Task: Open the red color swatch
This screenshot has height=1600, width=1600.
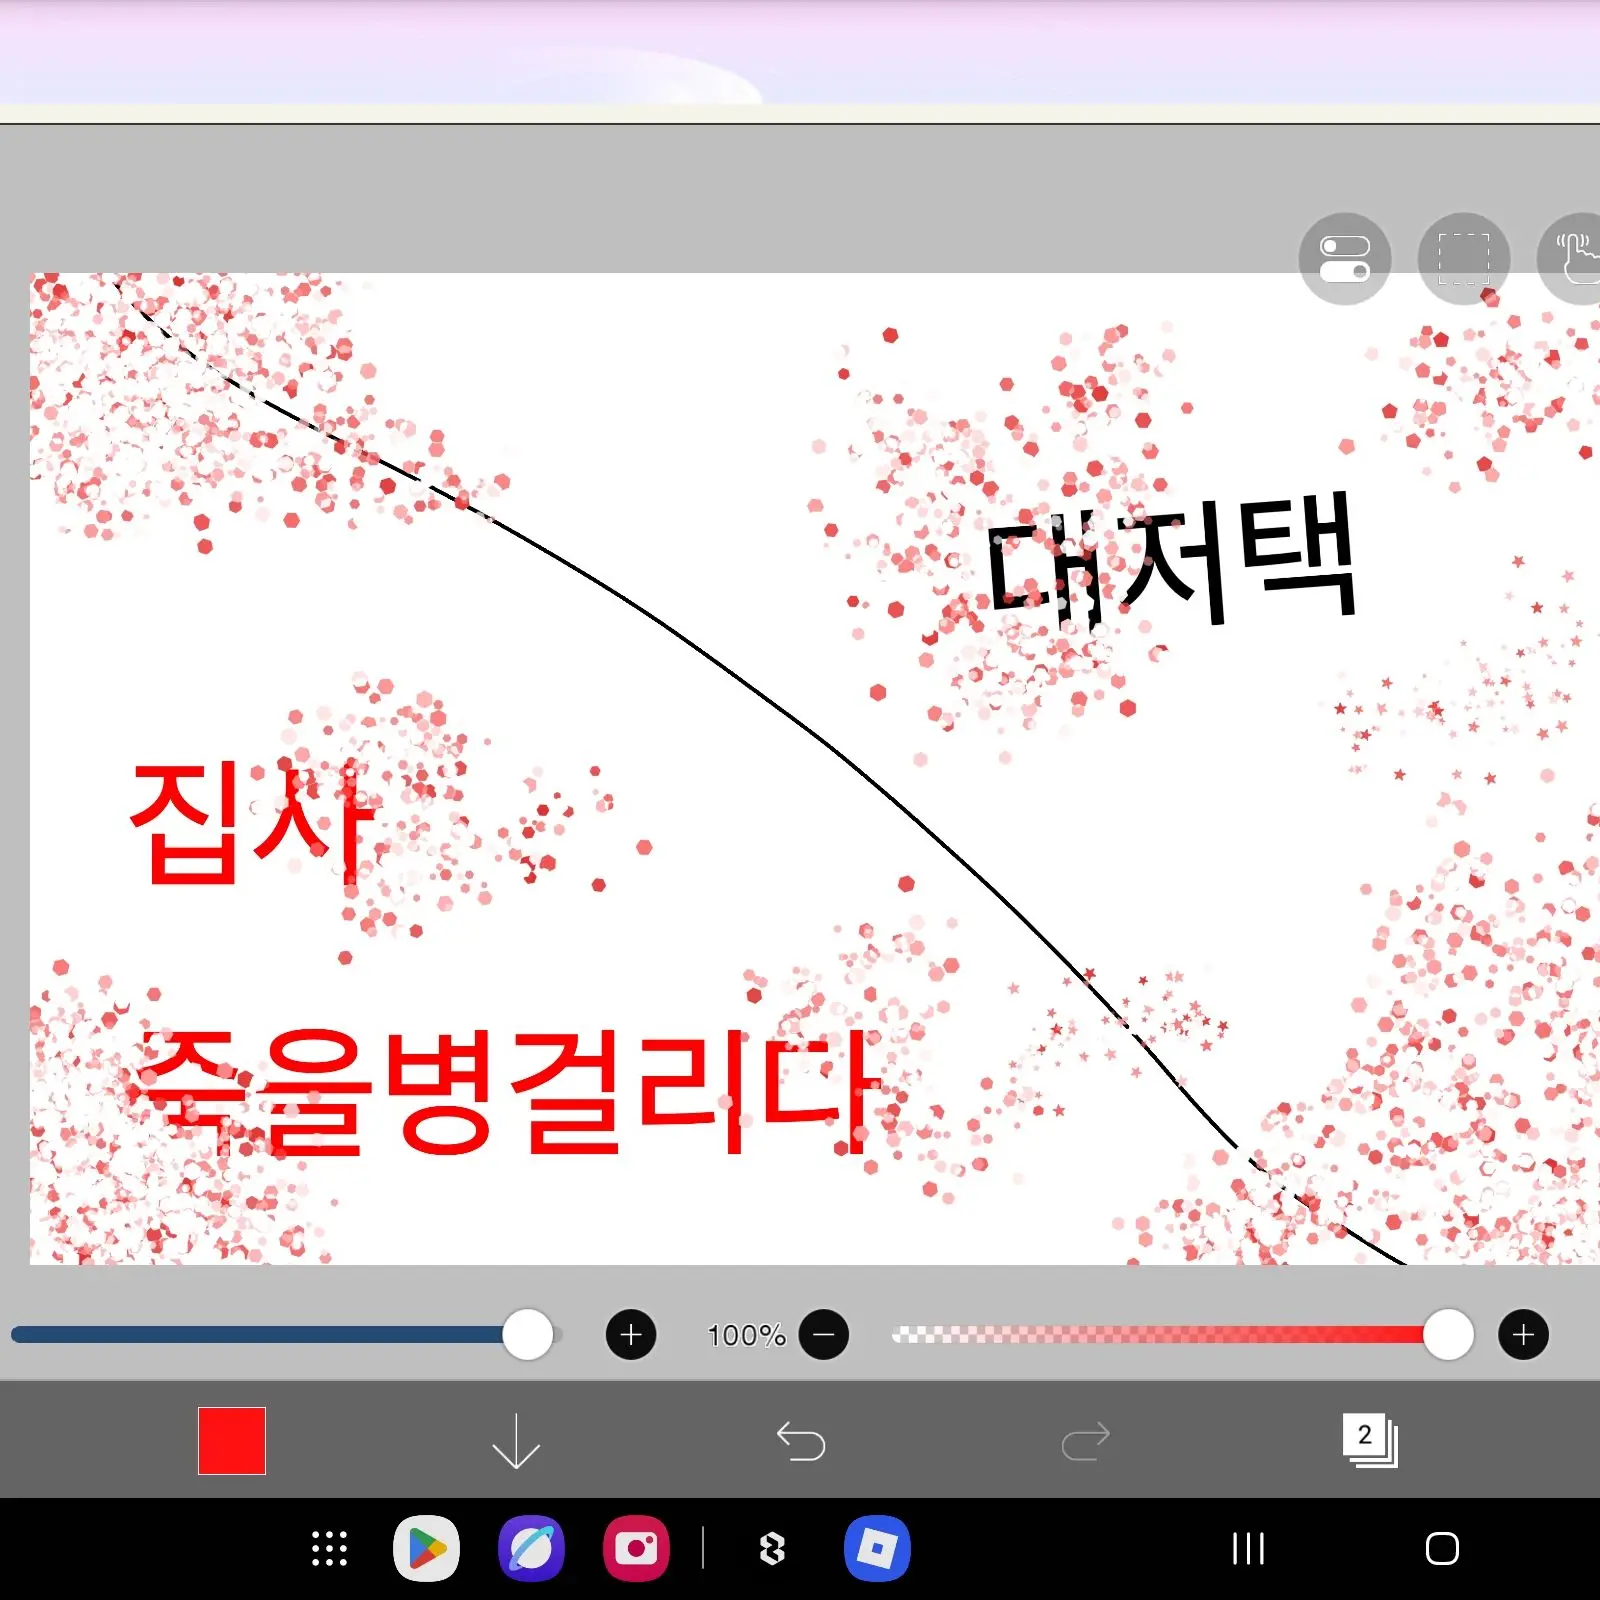Action: (231, 1440)
